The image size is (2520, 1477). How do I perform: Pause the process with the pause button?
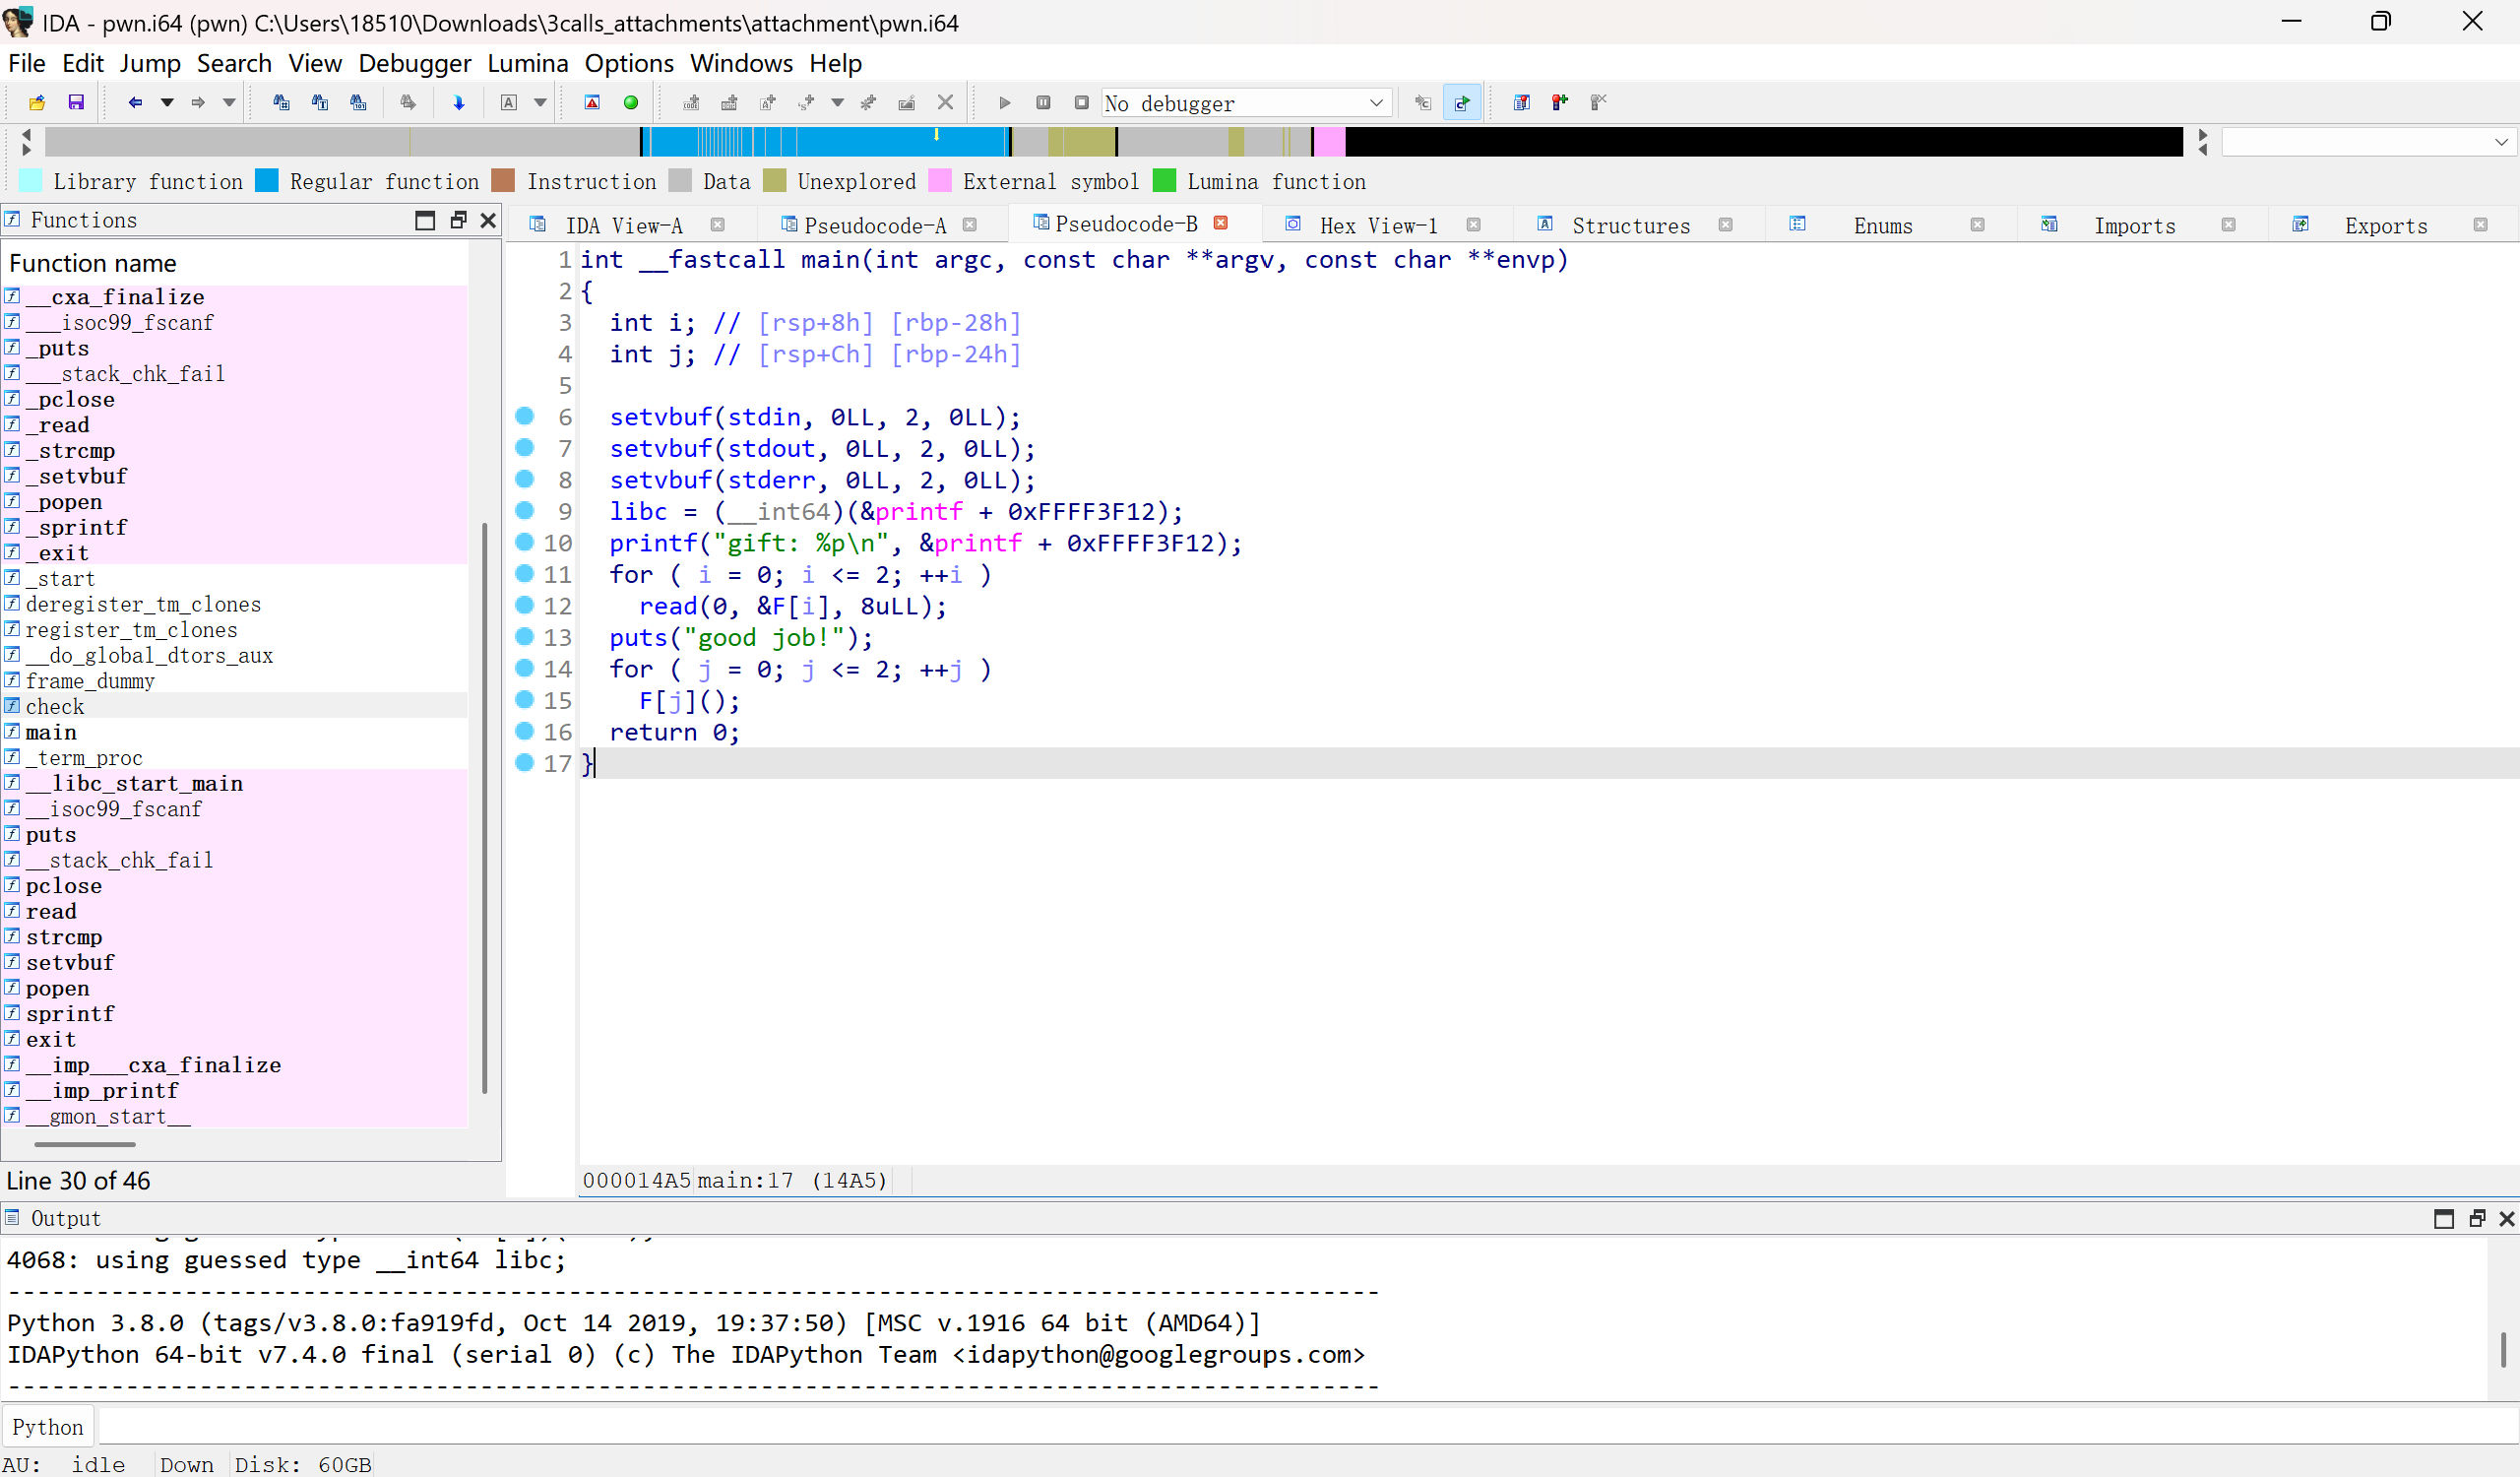point(1043,102)
